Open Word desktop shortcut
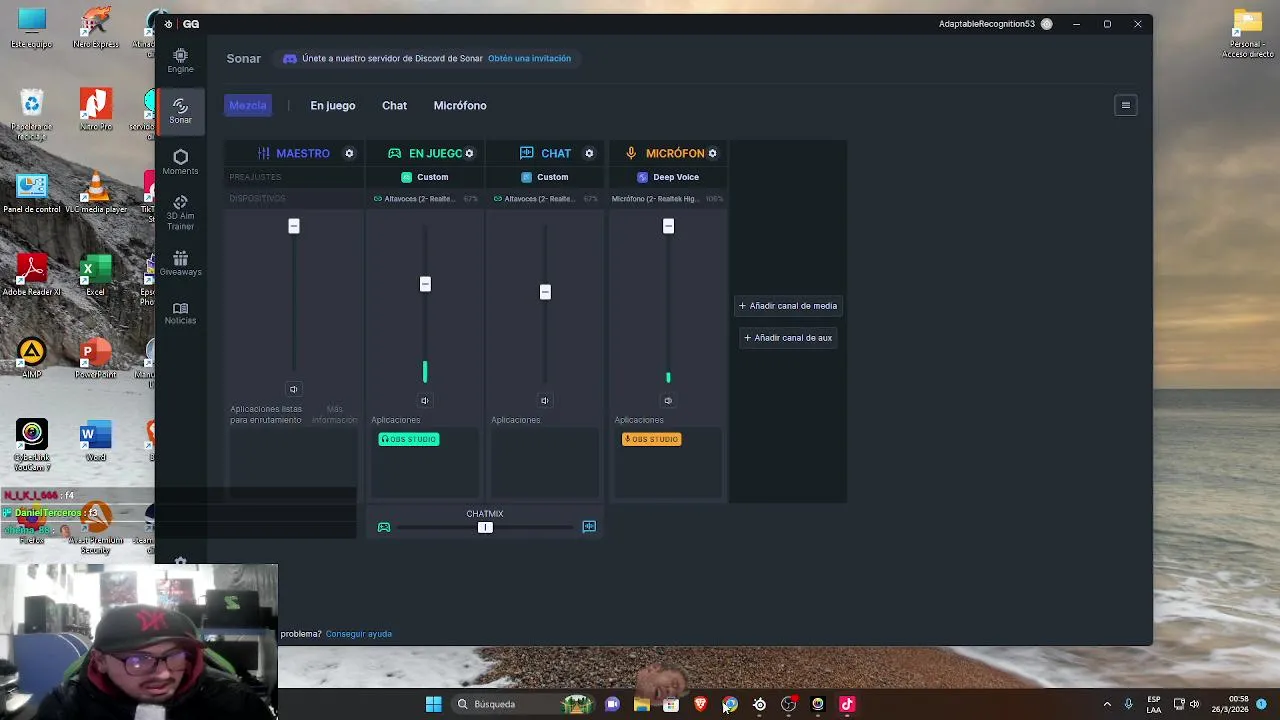 (95, 440)
